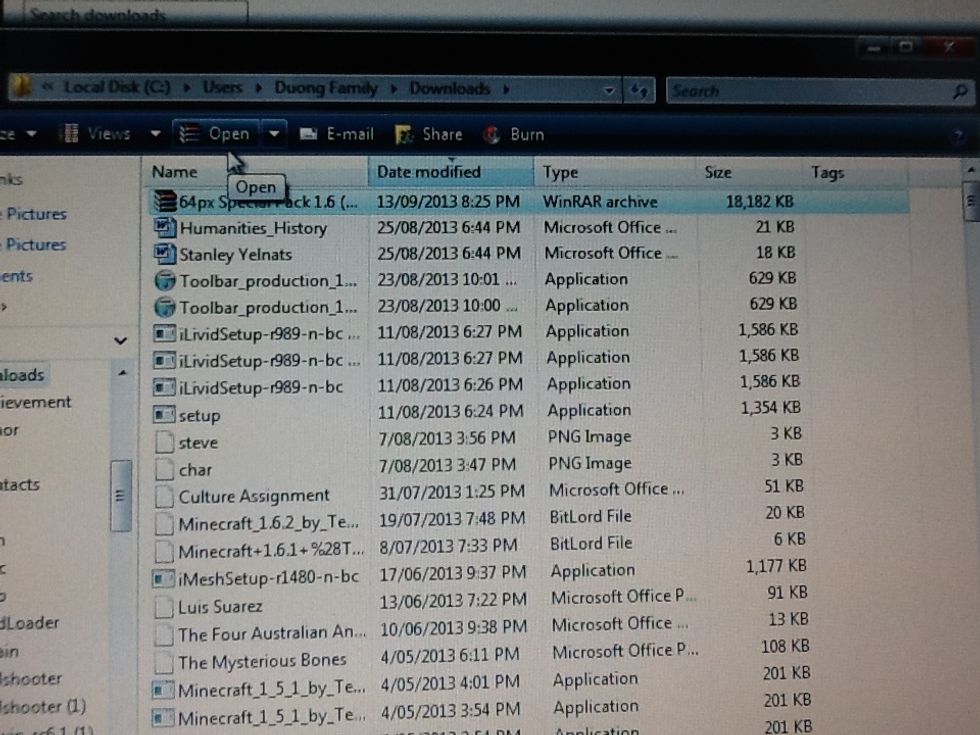Expand the breadcrumb arrow after Users
The width and height of the screenshot is (980, 735).
[x=258, y=88]
